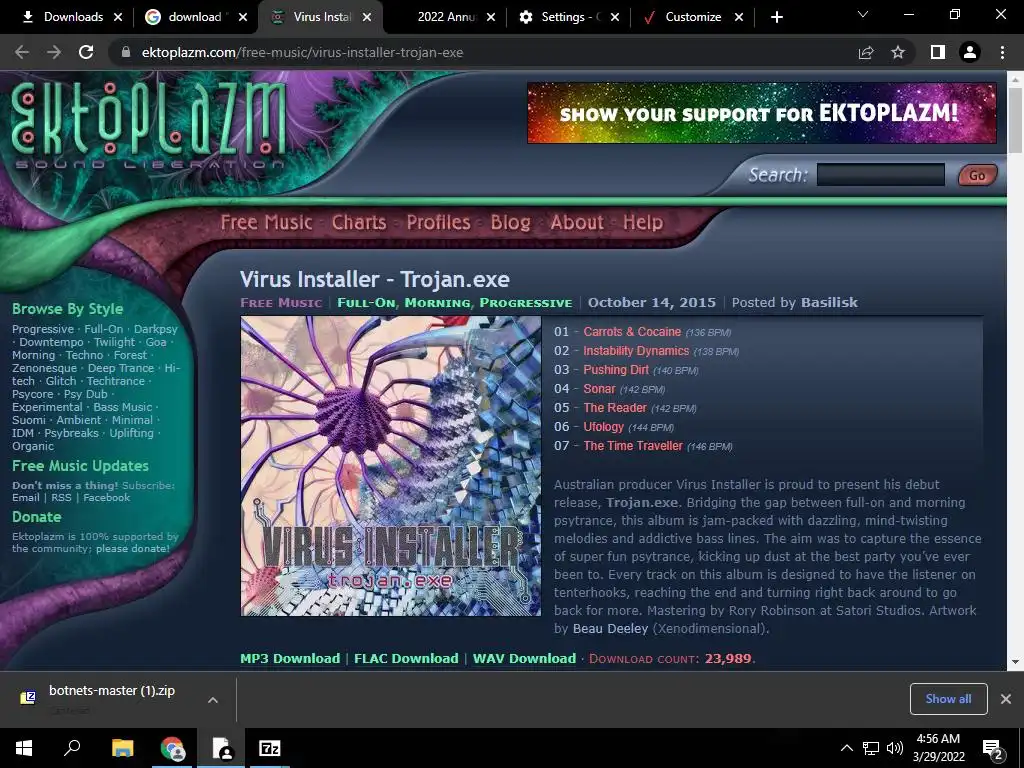Image resolution: width=1024 pixels, height=768 pixels.
Task: Subscribe via the RSS link
Action: coord(61,498)
